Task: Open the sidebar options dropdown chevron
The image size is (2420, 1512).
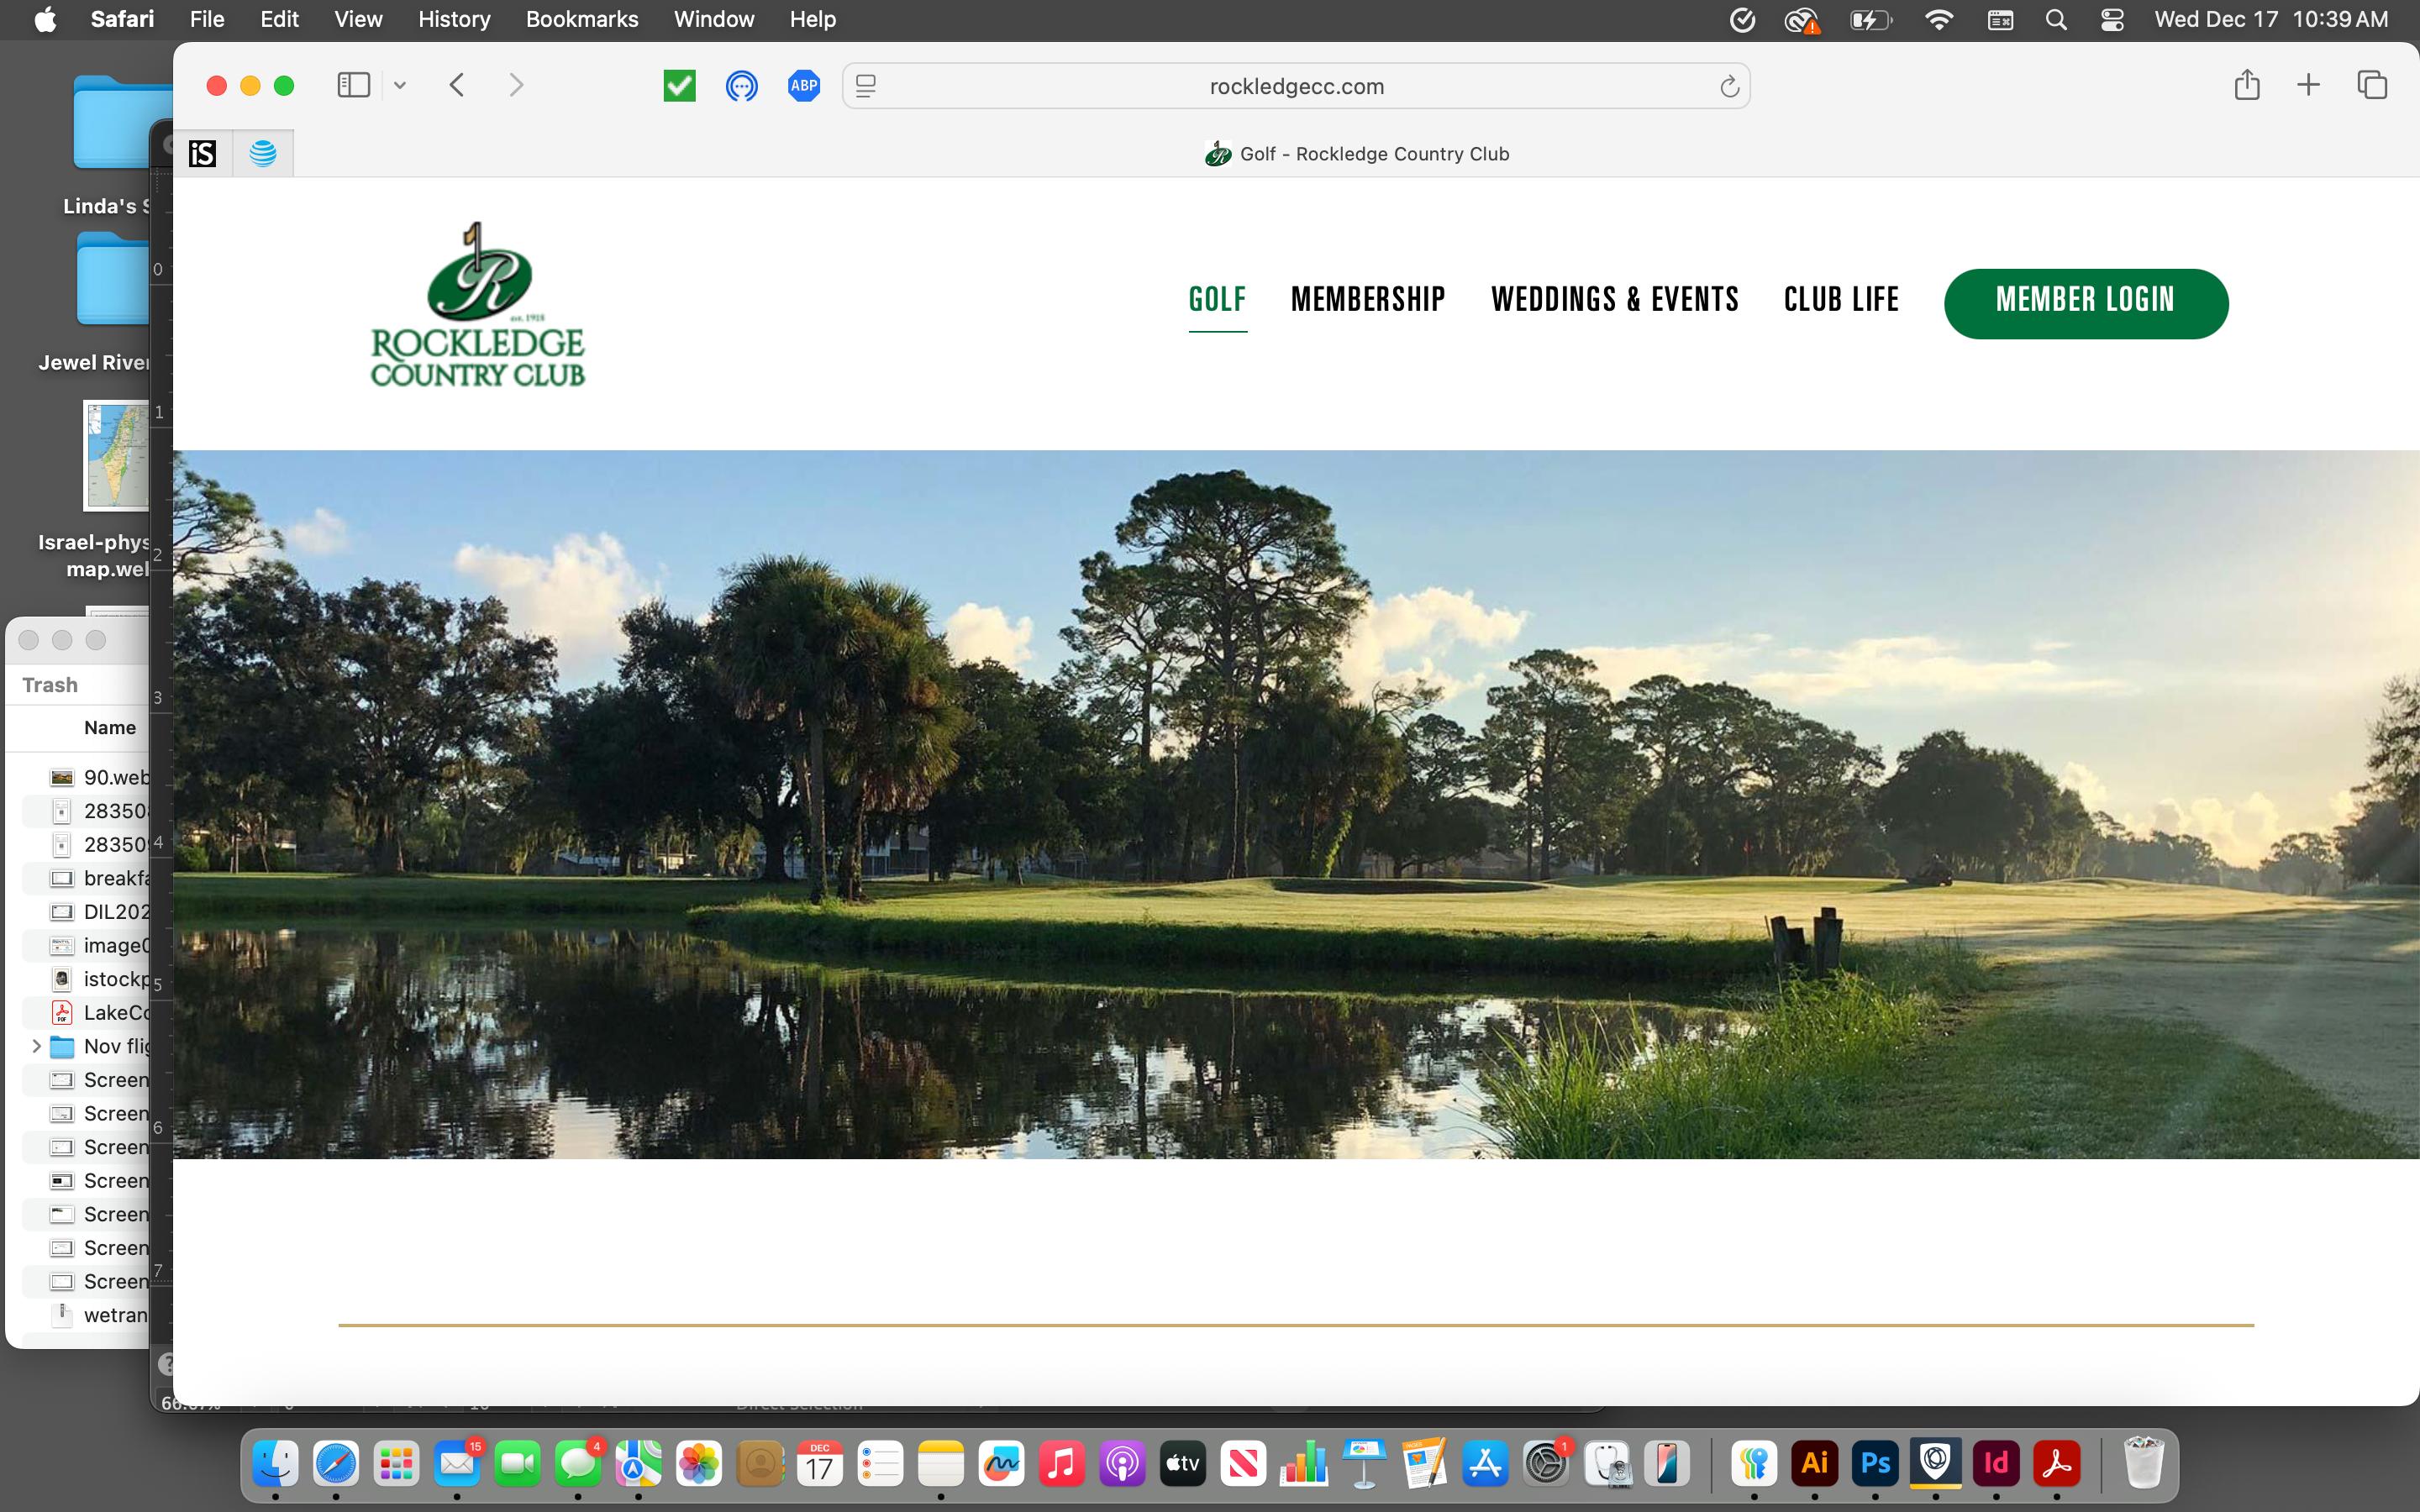Action: pos(400,85)
